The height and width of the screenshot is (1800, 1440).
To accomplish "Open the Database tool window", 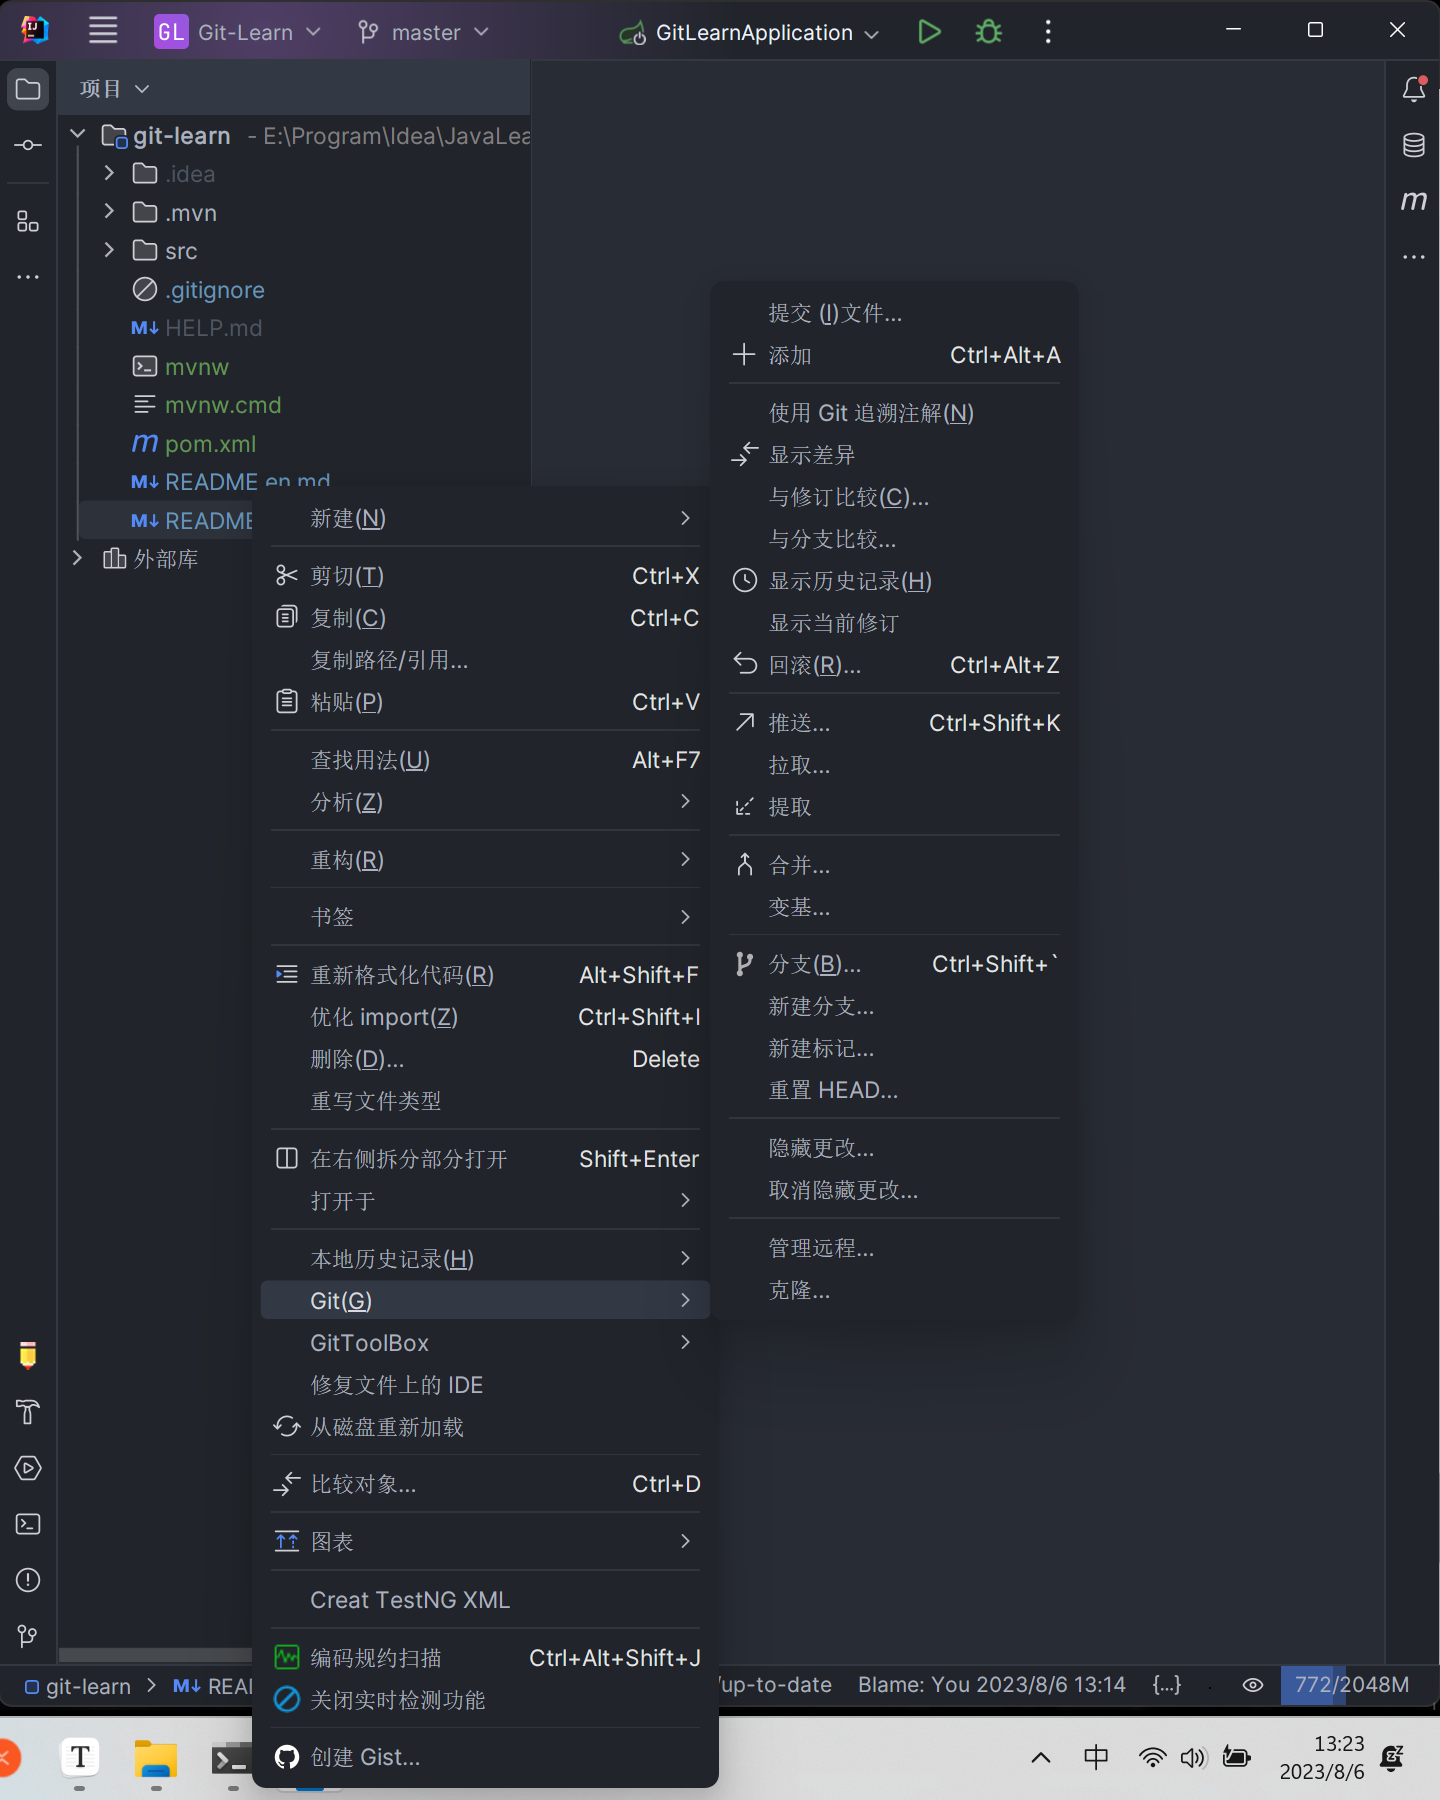I will [1413, 145].
